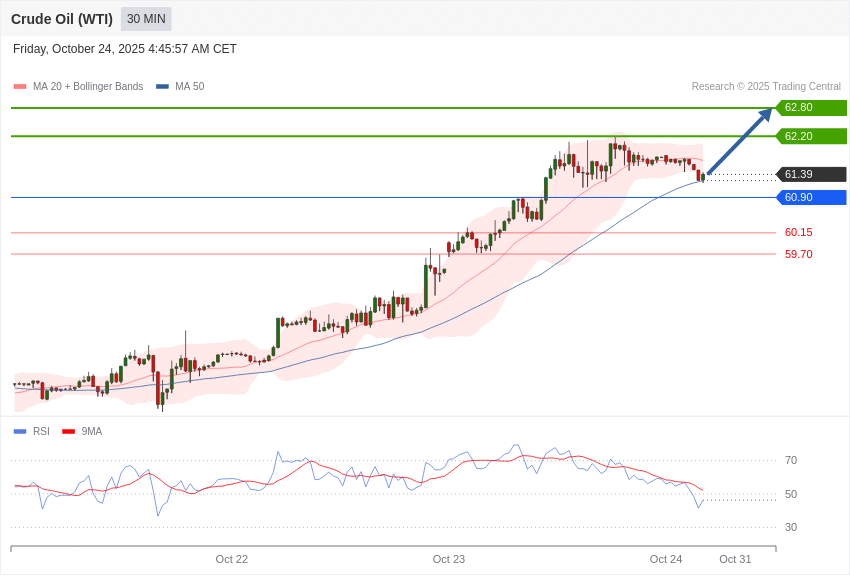Click the blue RSI legend swatch
The width and height of the screenshot is (850, 576).
pos(20,432)
